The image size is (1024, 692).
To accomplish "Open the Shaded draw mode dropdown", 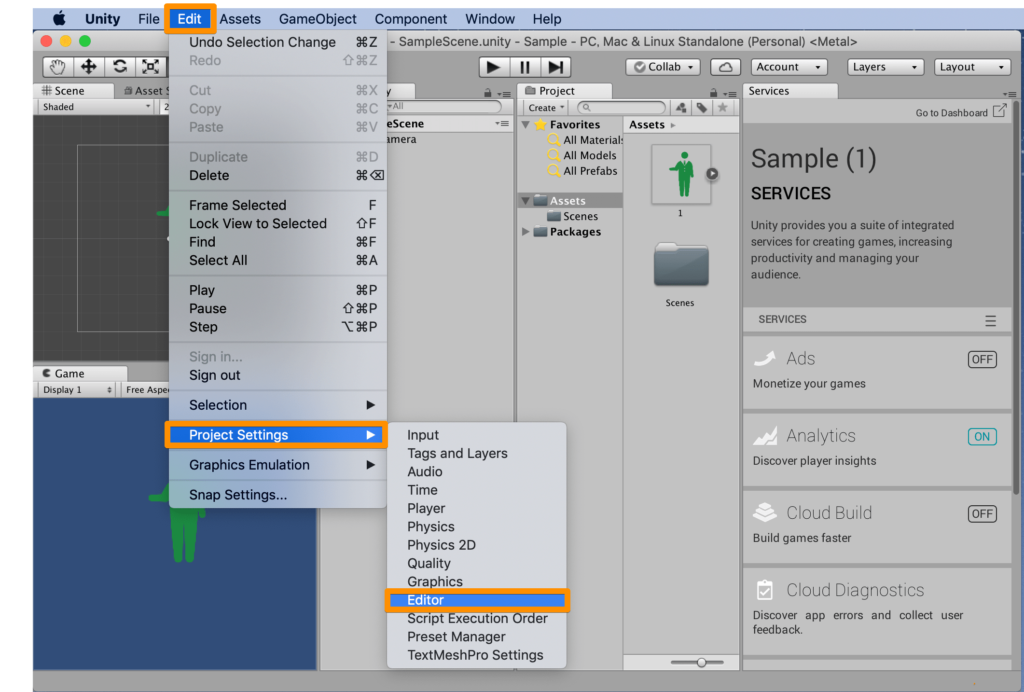I will pos(96,106).
